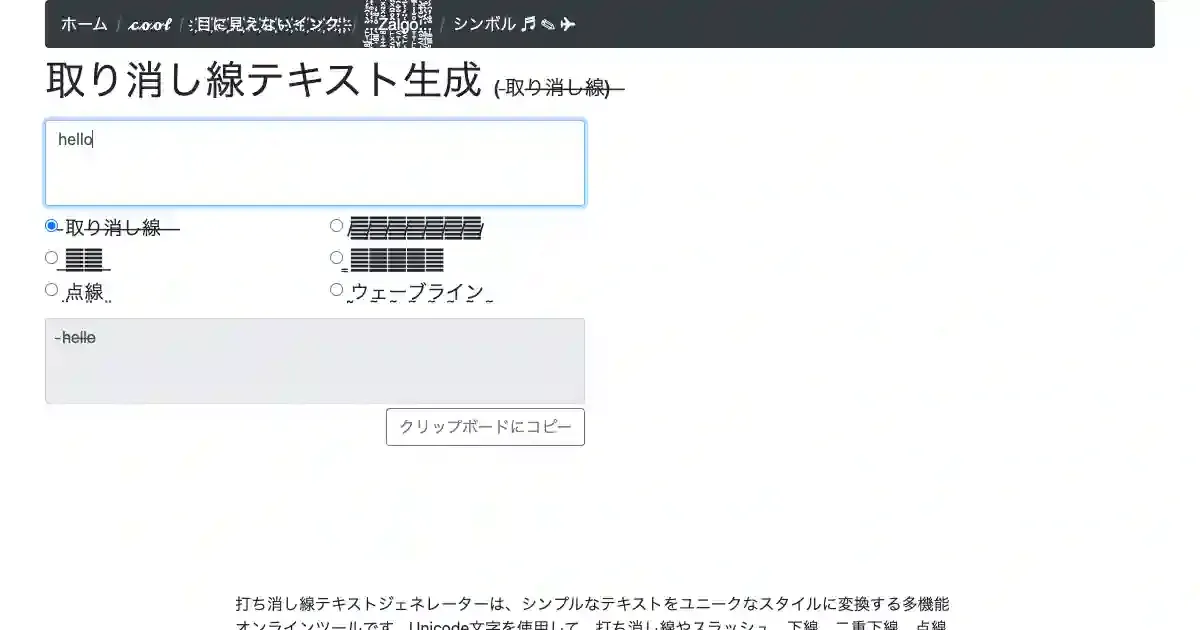Select the slash-through style radio button
Image resolution: width=1200 pixels, height=630 pixels.
pos(337,226)
